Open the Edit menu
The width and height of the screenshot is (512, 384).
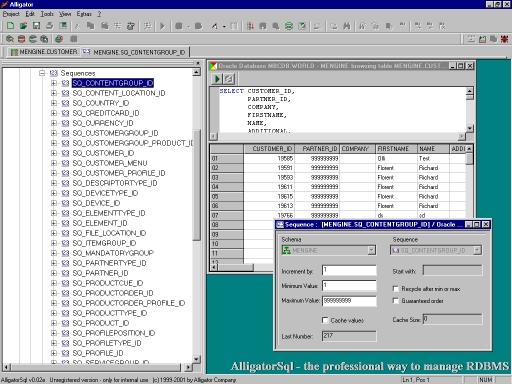tap(30, 14)
